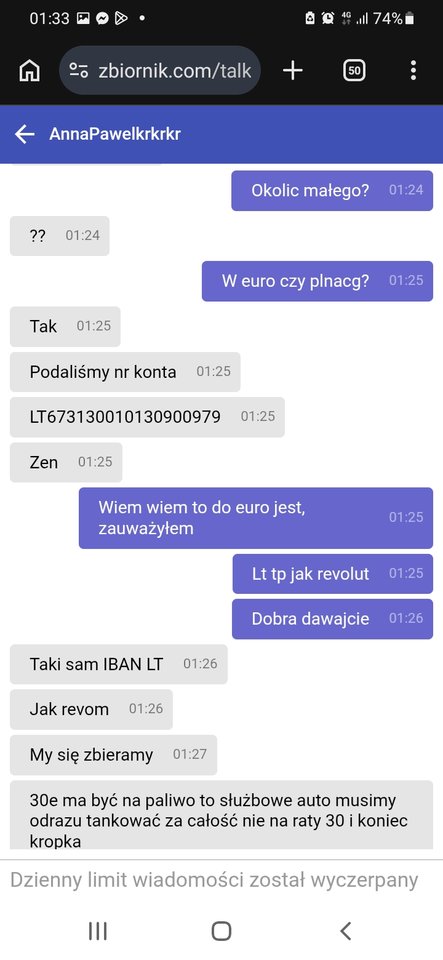
Task: Tap the Android recent apps button
Action: 98,931
